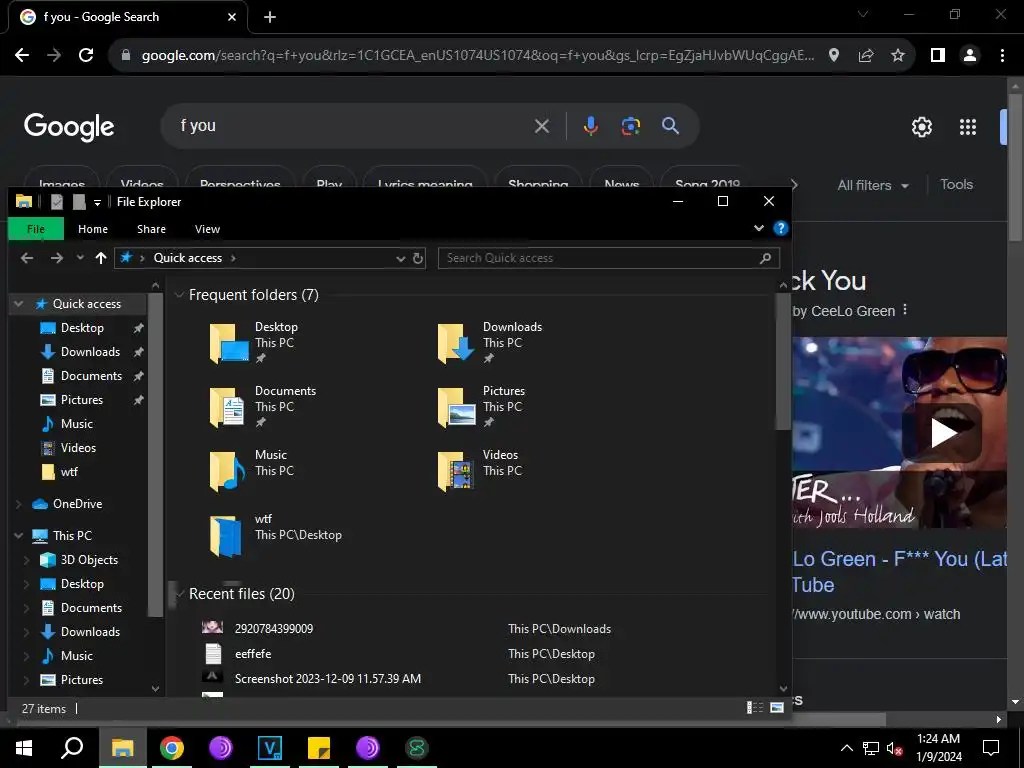Play the CeeLo Green video thumbnail

tap(942, 432)
